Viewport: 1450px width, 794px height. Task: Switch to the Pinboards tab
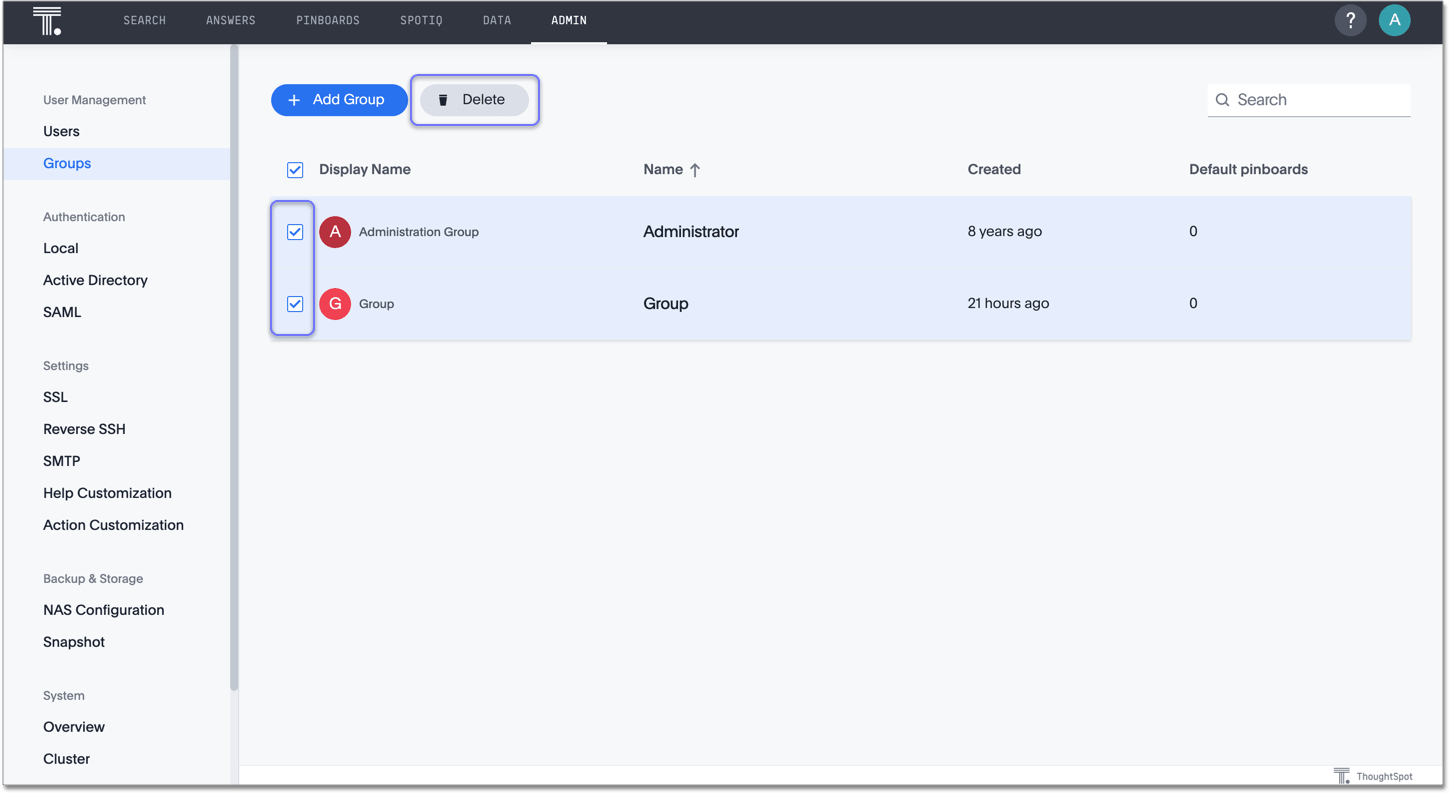tap(327, 20)
